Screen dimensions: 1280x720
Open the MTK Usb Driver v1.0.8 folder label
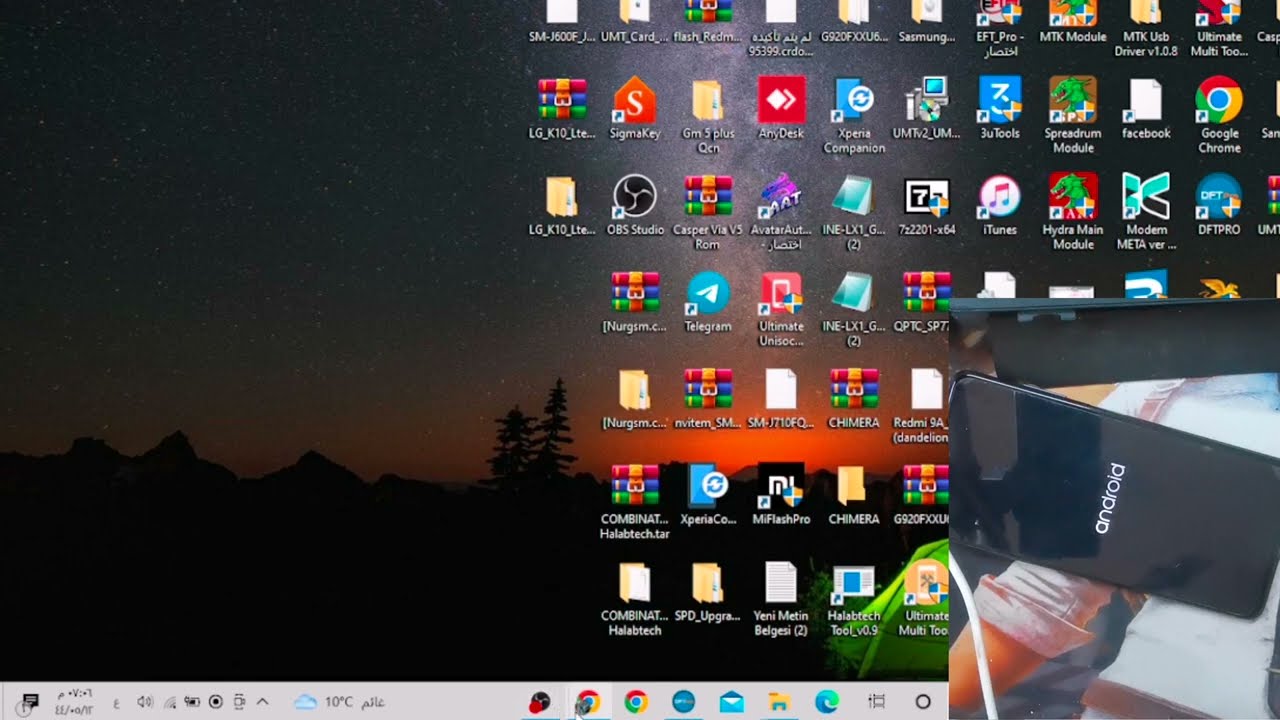click(1146, 44)
